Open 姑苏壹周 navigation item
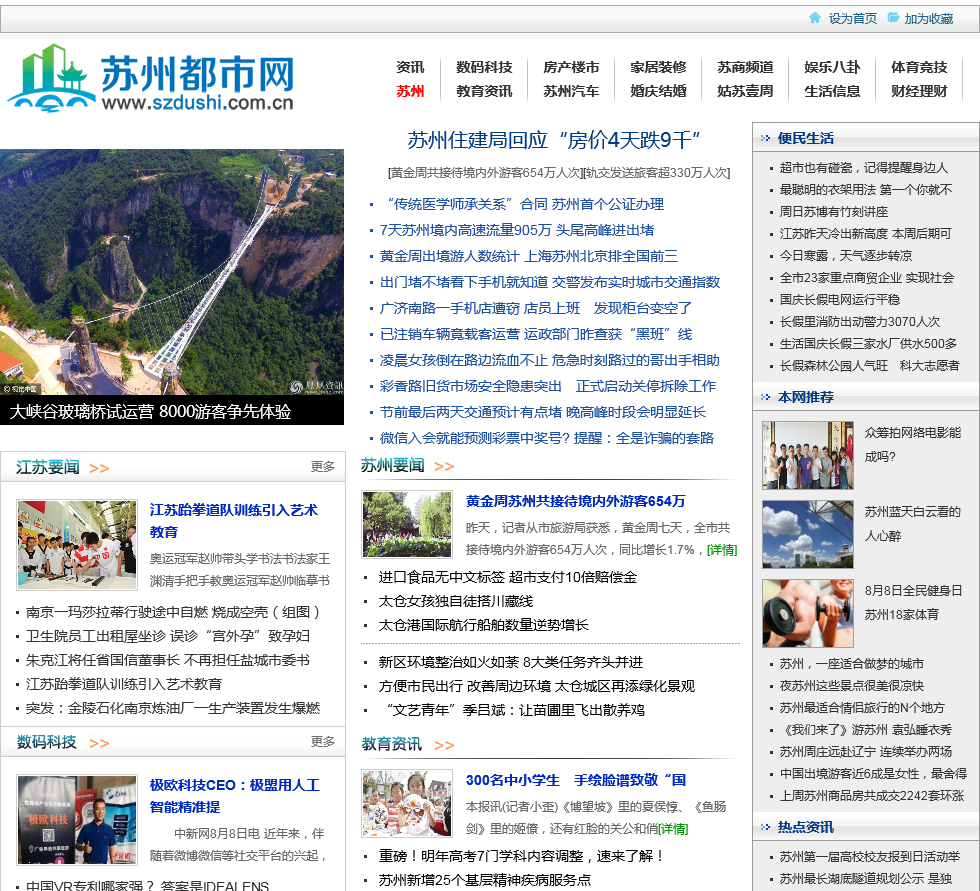 [745, 91]
